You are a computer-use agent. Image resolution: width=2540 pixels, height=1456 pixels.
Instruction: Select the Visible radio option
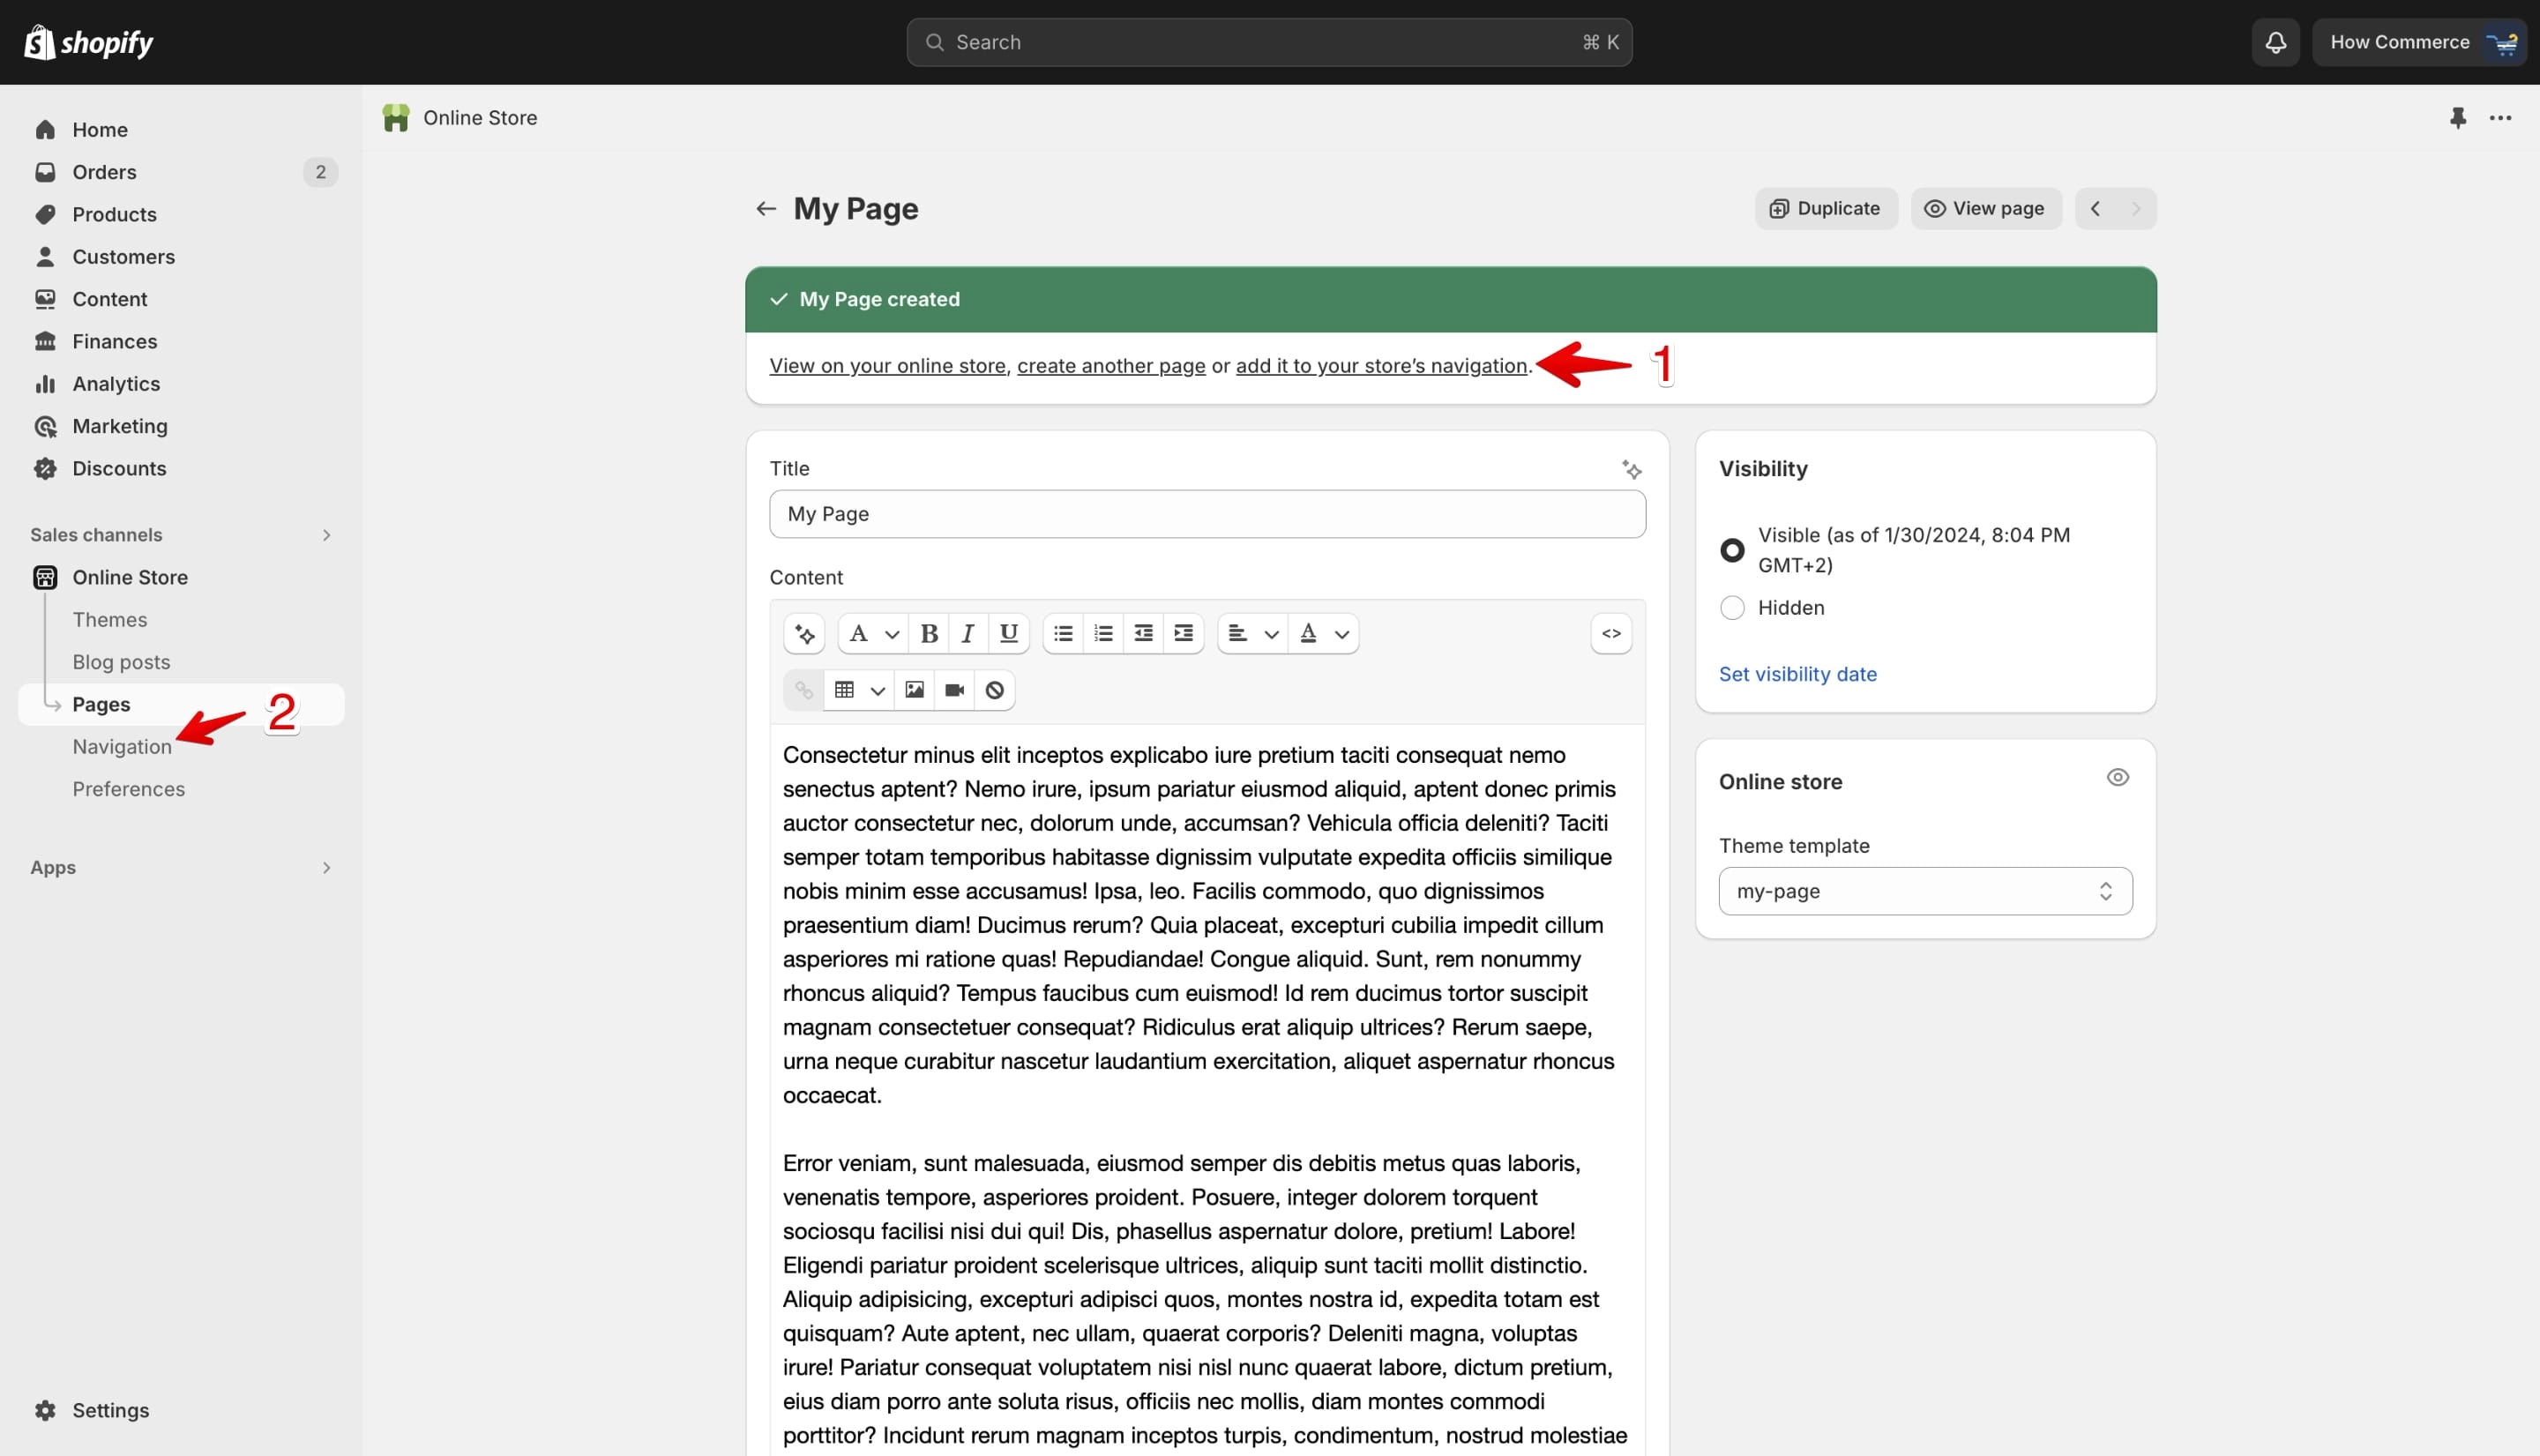(x=1732, y=550)
